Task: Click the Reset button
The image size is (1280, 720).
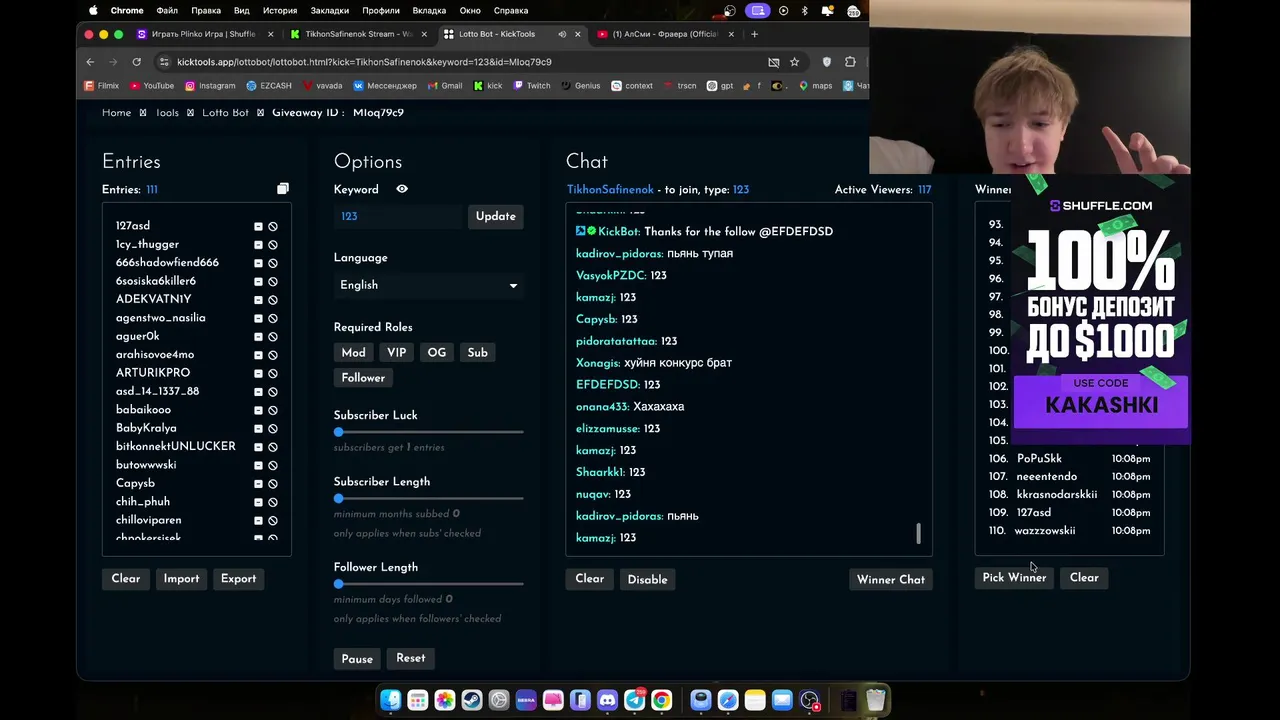Action: (410, 658)
